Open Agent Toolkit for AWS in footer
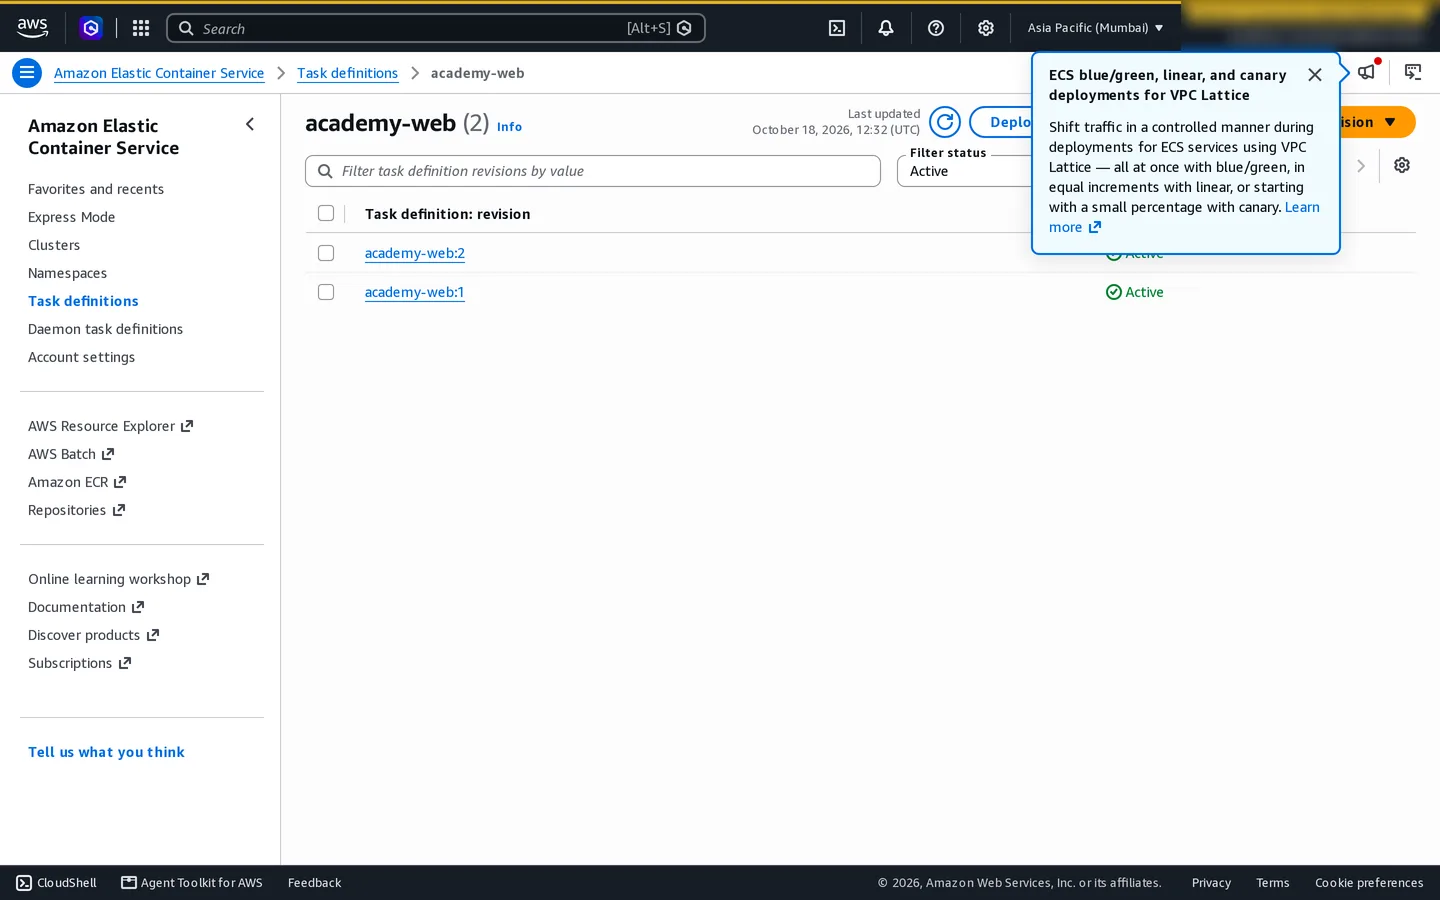This screenshot has height=900, width=1440. [x=192, y=883]
